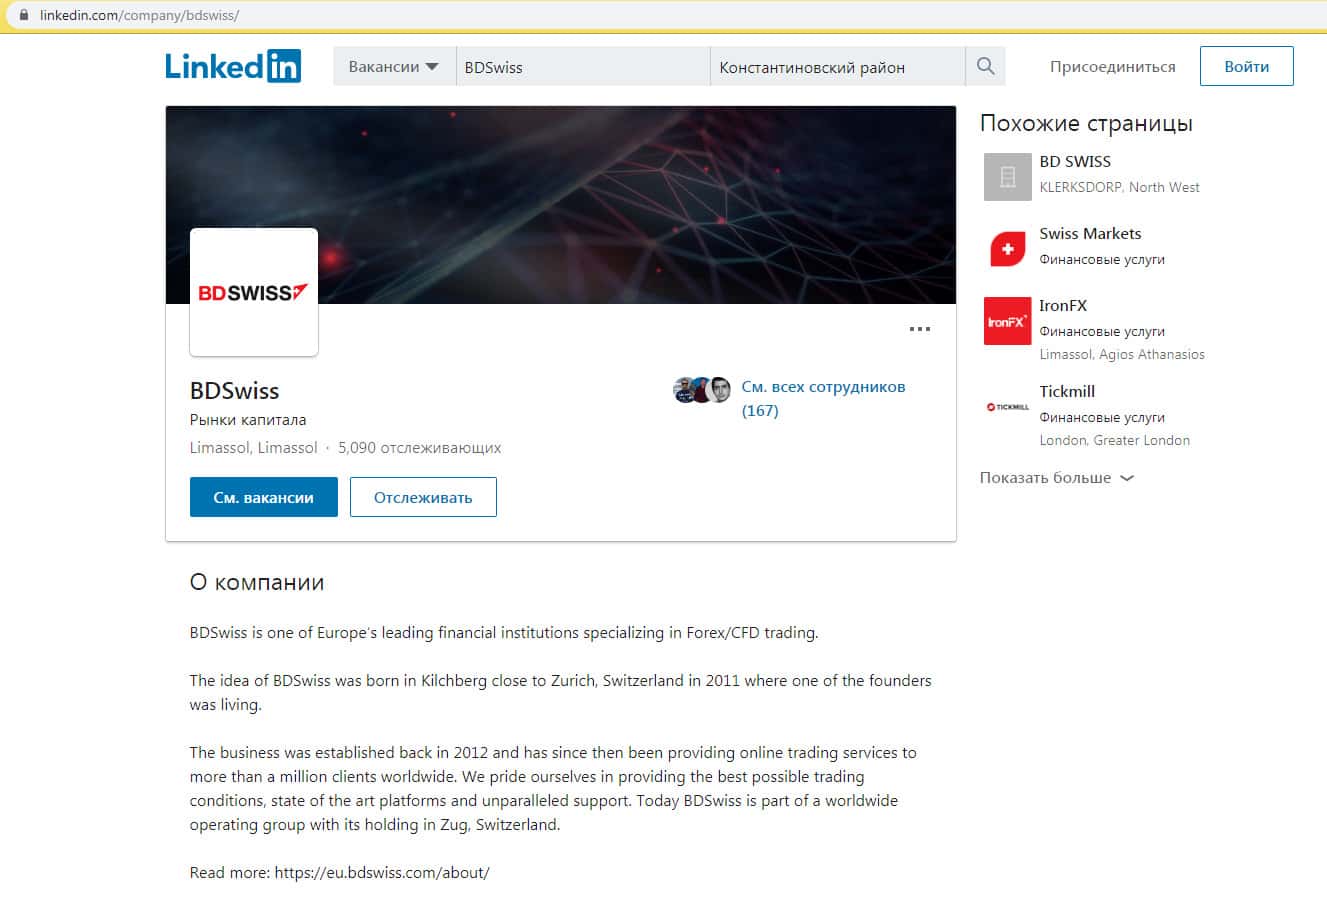Click the 5,090 отслеживающих followers text
The width and height of the screenshot is (1327, 904).
tap(420, 448)
